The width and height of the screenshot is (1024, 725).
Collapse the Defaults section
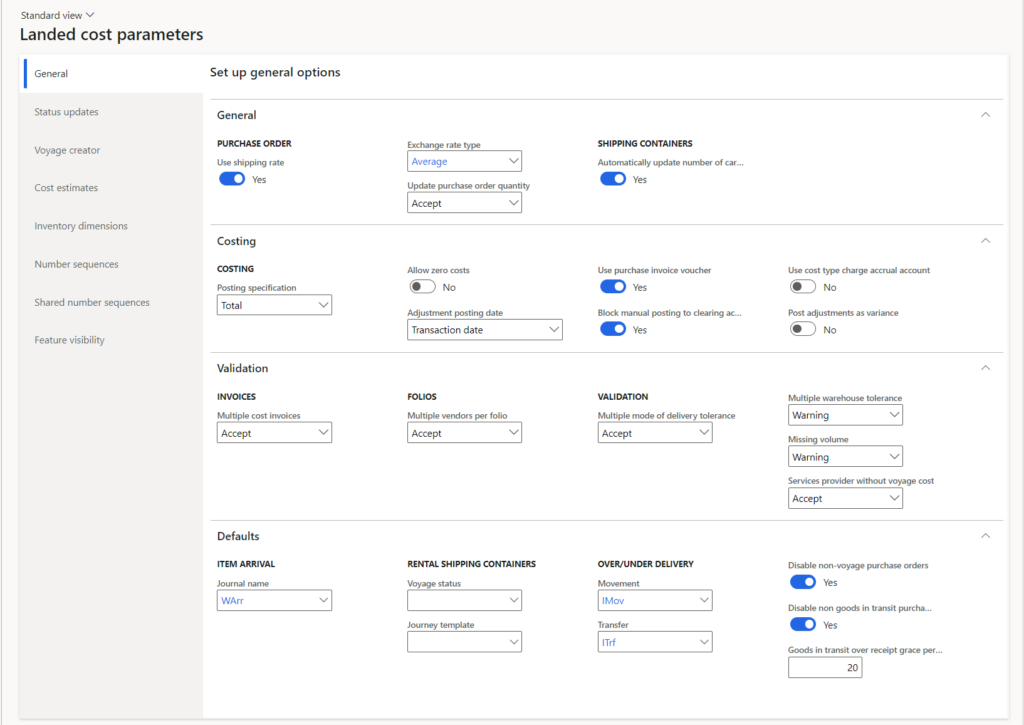click(986, 535)
